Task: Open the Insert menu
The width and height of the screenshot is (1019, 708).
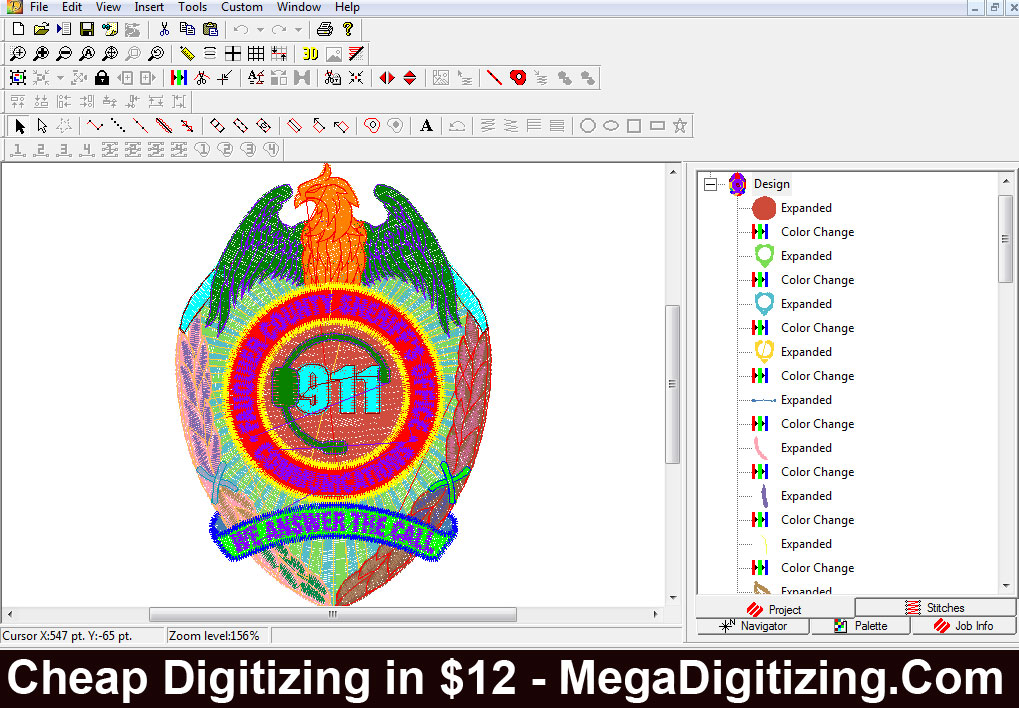Action: [149, 7]
